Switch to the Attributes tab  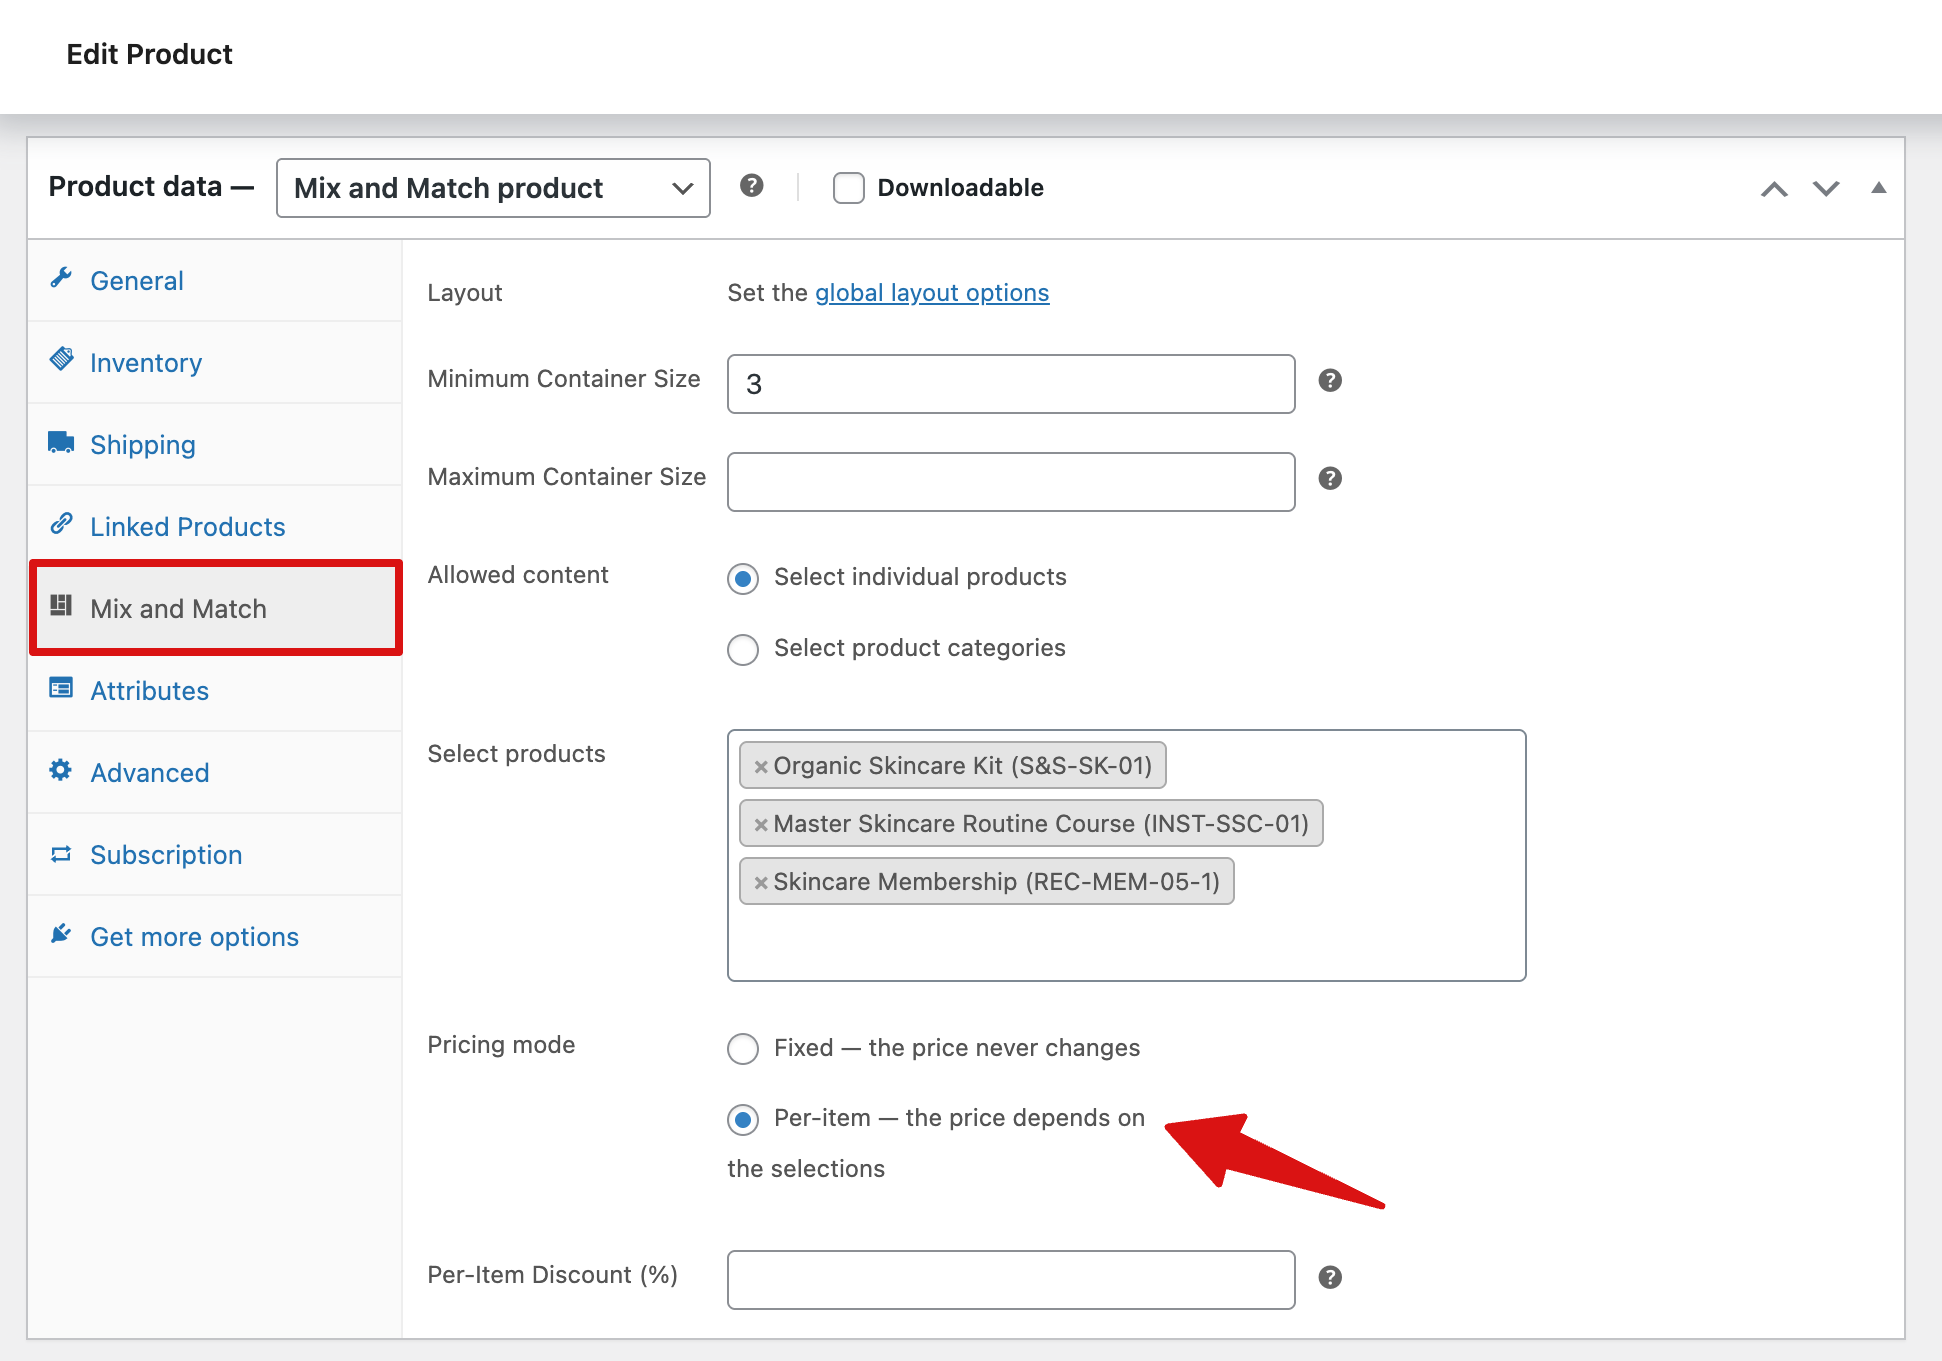coord(149,690)
